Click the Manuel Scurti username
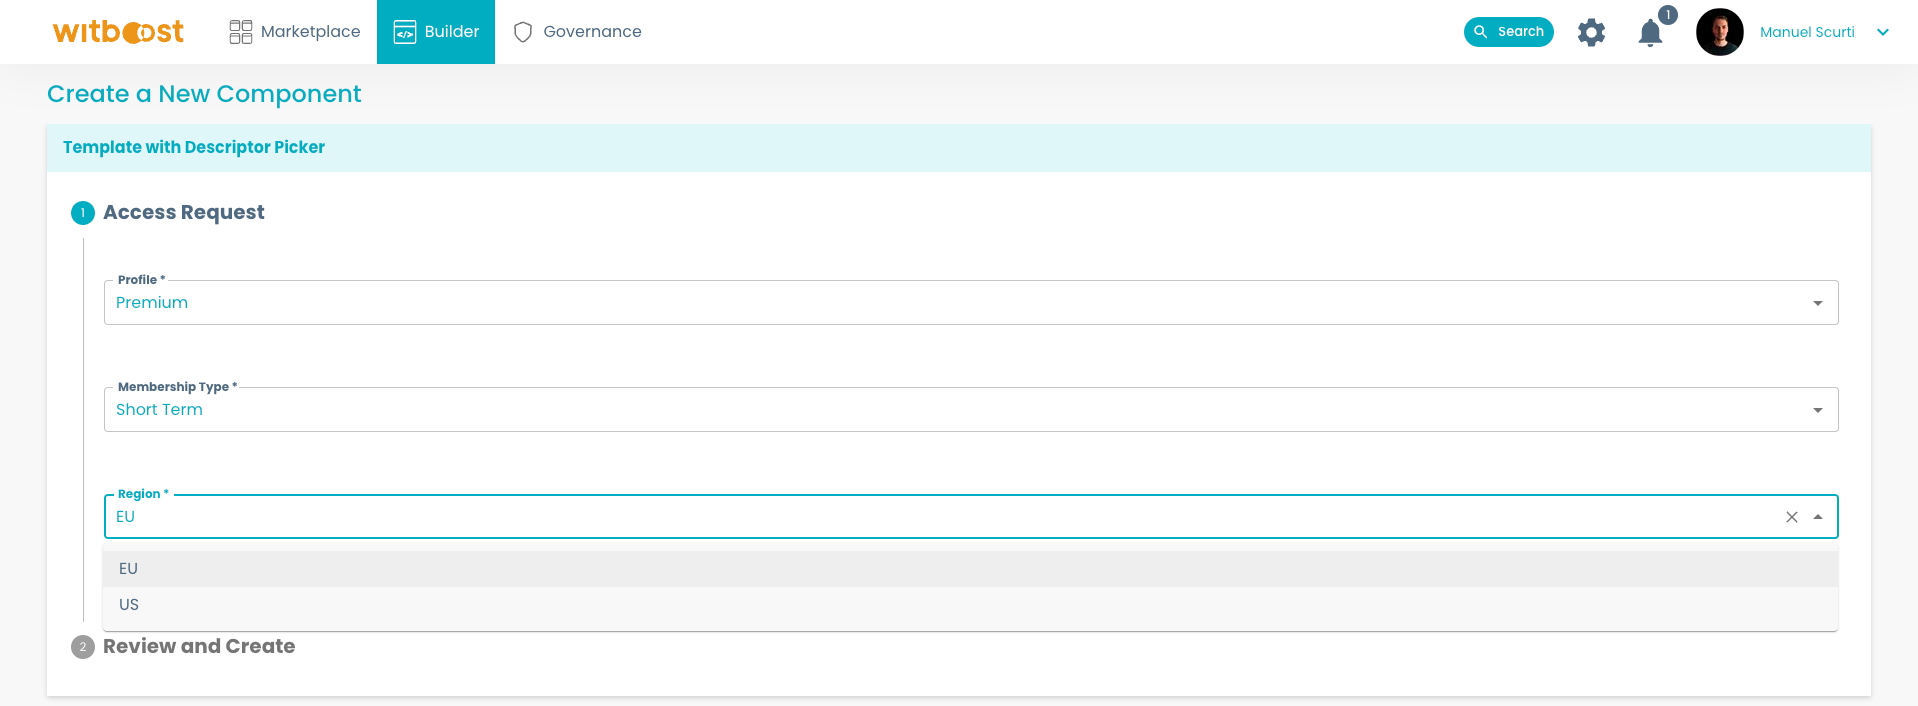The width and height of the screenshot is (1918, 706). pyautogui.click(x=1806, y=32)
